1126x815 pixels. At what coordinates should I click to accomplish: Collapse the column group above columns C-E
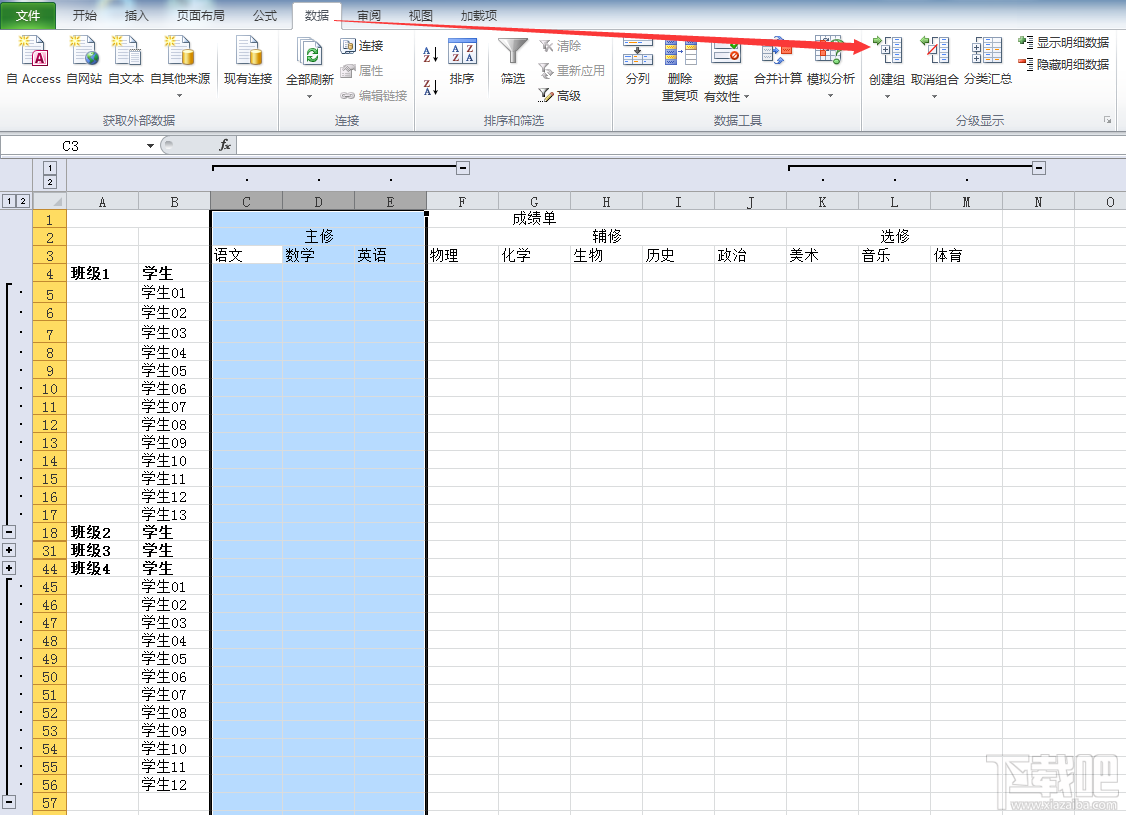pos(463,168)
